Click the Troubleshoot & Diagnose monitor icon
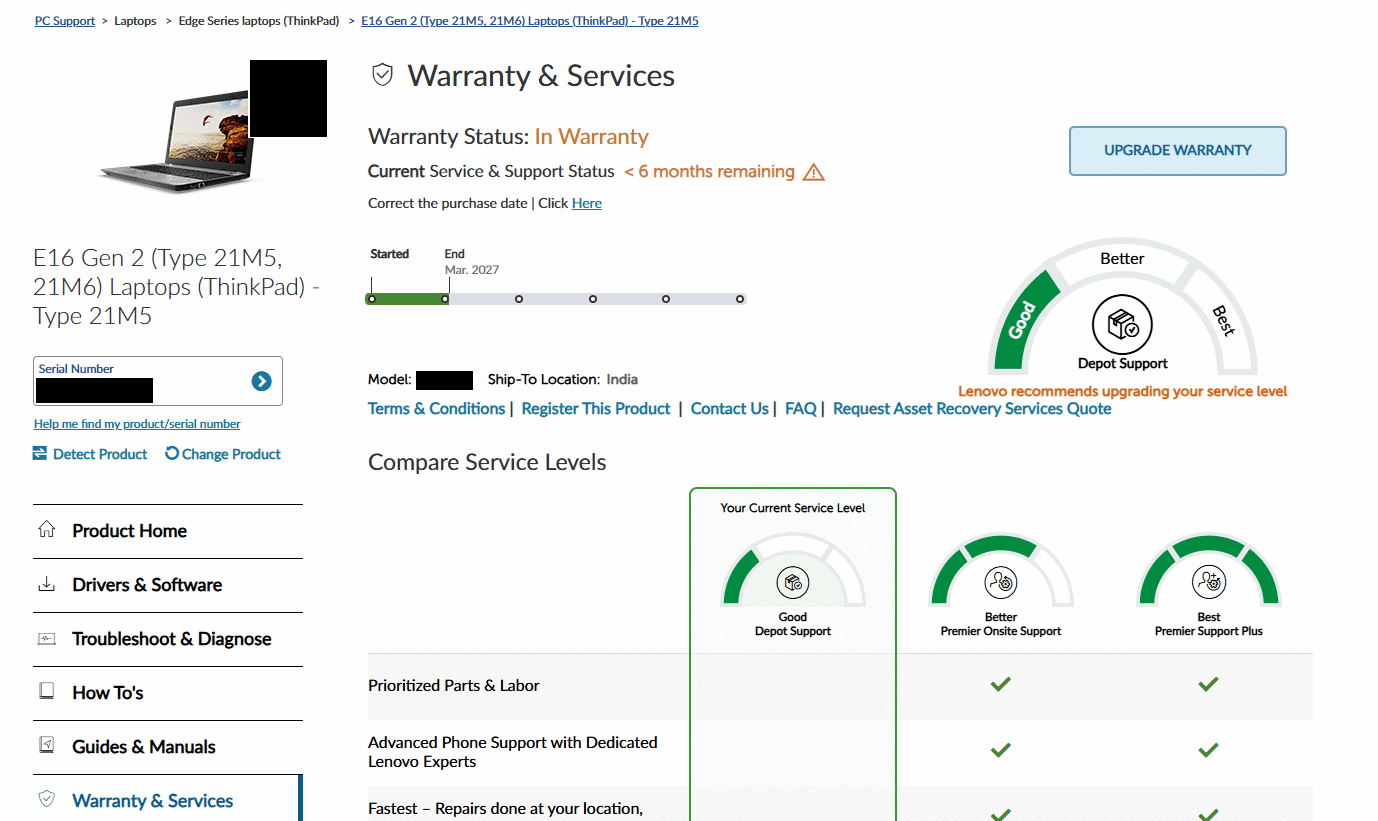This screenshot has width=1378, height=821. (x=46, y=638)
